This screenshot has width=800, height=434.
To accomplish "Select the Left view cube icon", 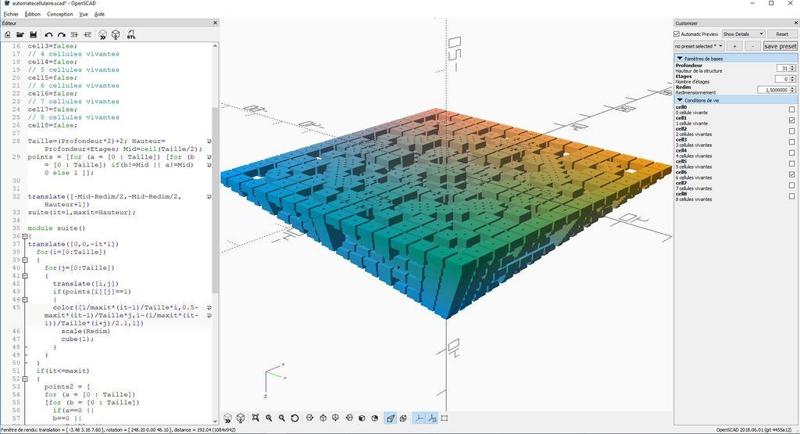I will click(x=349, y=418).
